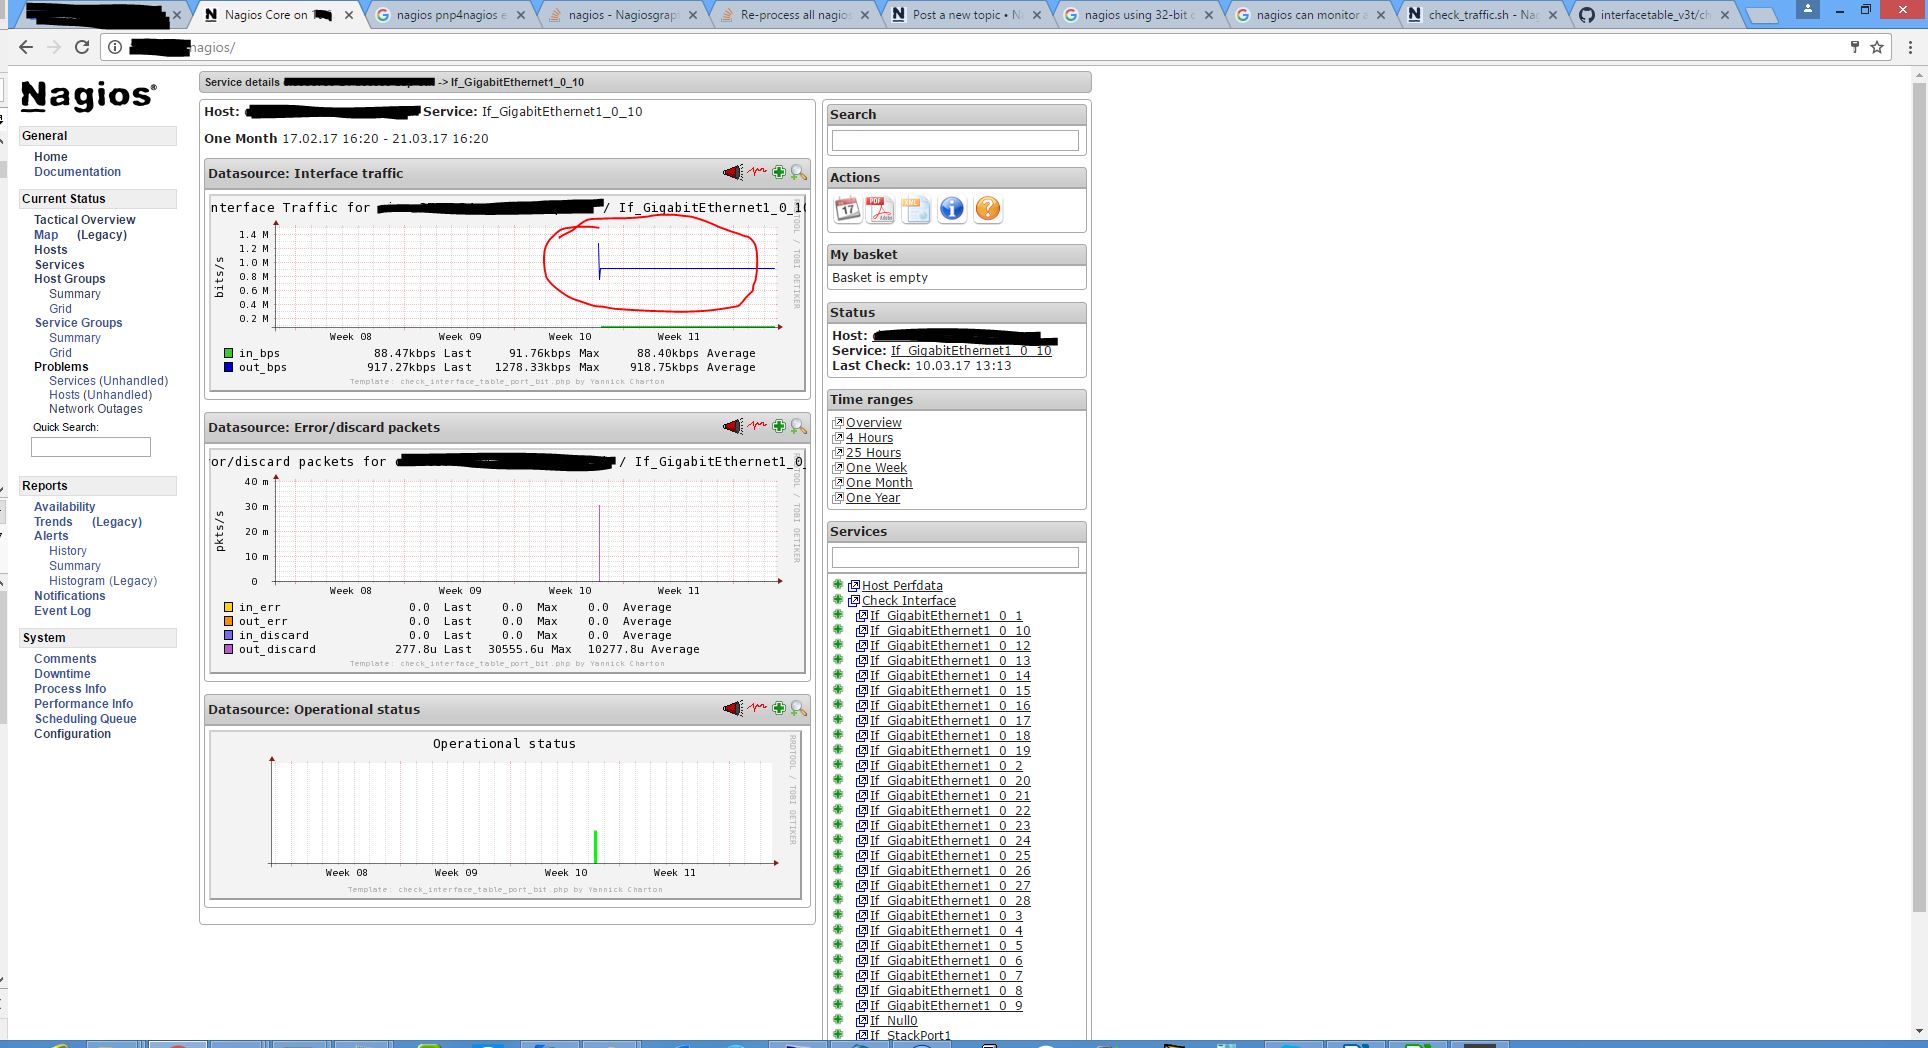Open the orange help question mark icon
1928x1048 pixels.
987,209
